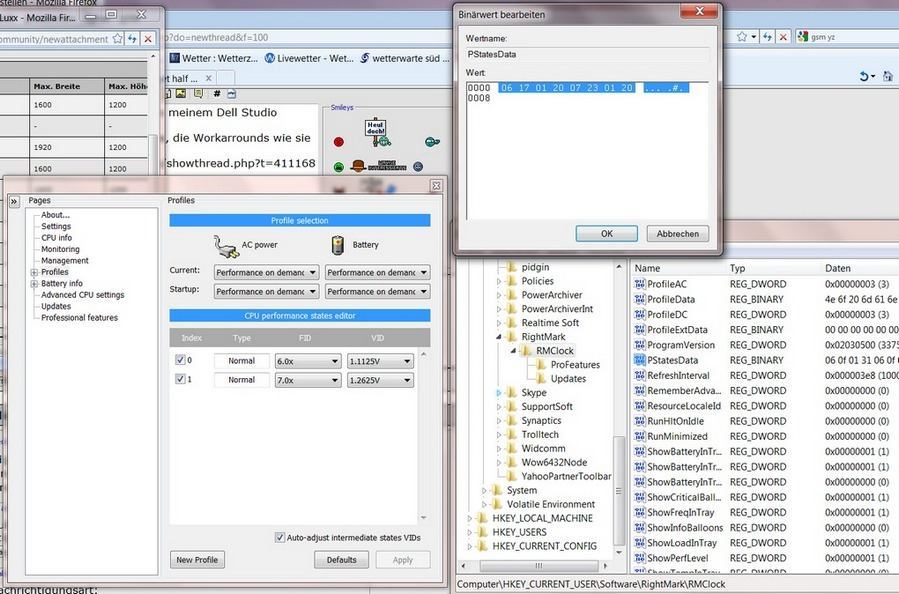Open the CPU info page
Viewport: 899px width, 594px height.
click(x=56, y=238)
